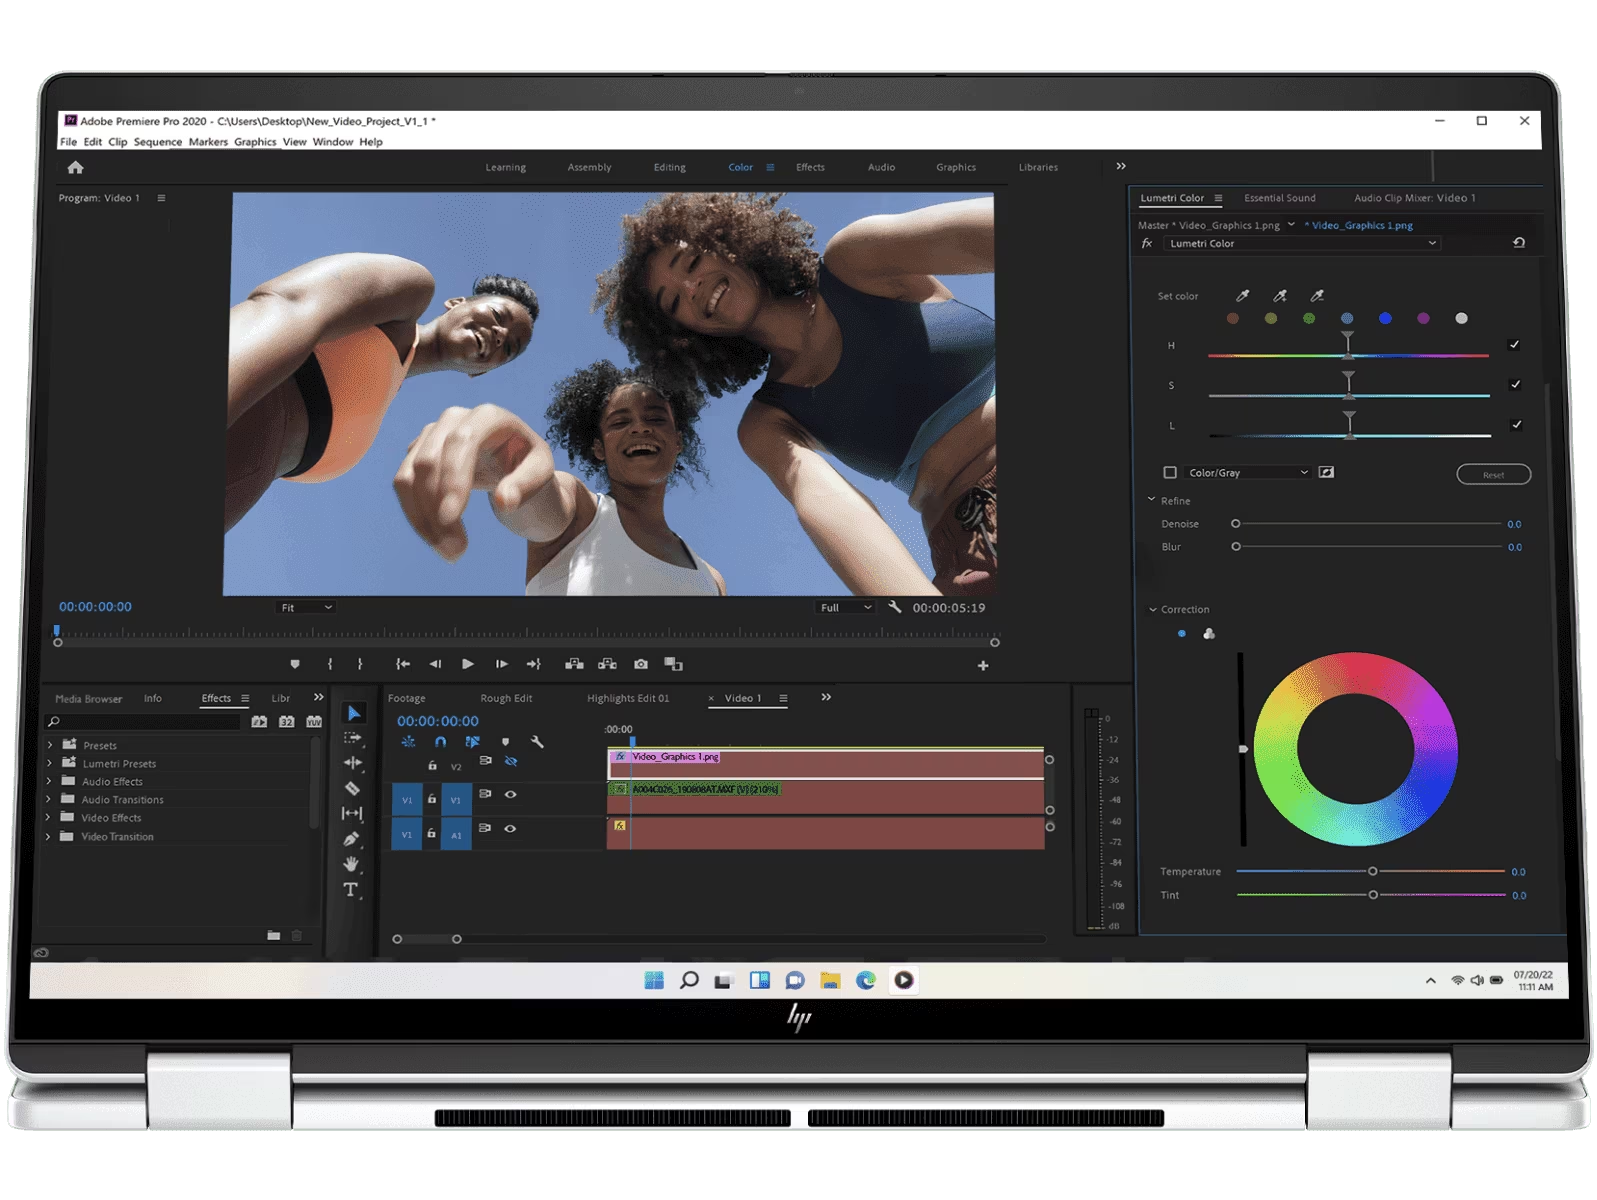
Task: Click the Extract button in Program monitor
Action: 607,664
